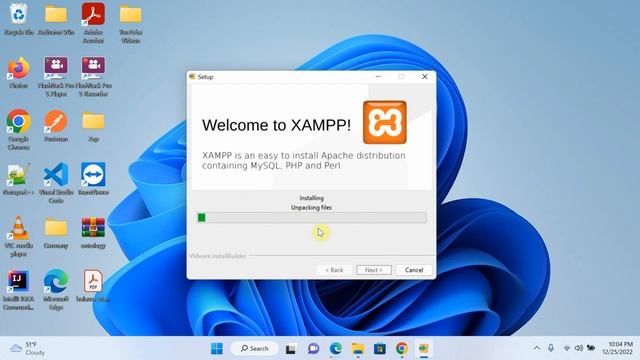The height and width of the screenshot is (360, 640).
Task: Expand the hidden system tray icons
Action: [x=537, y=348]
